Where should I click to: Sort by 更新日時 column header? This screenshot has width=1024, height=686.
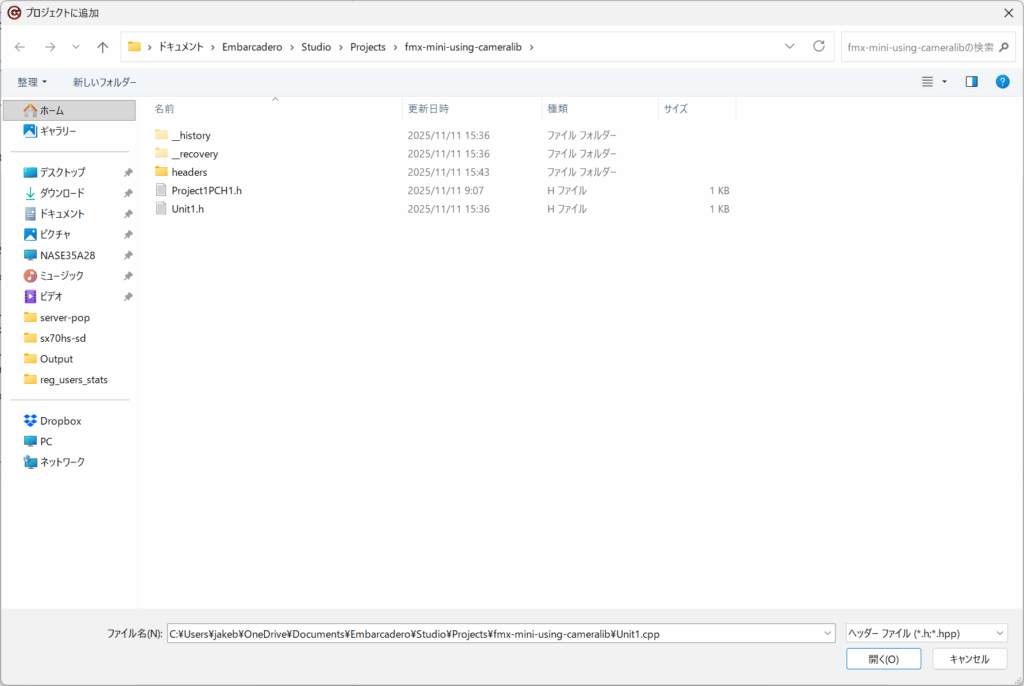428,108
